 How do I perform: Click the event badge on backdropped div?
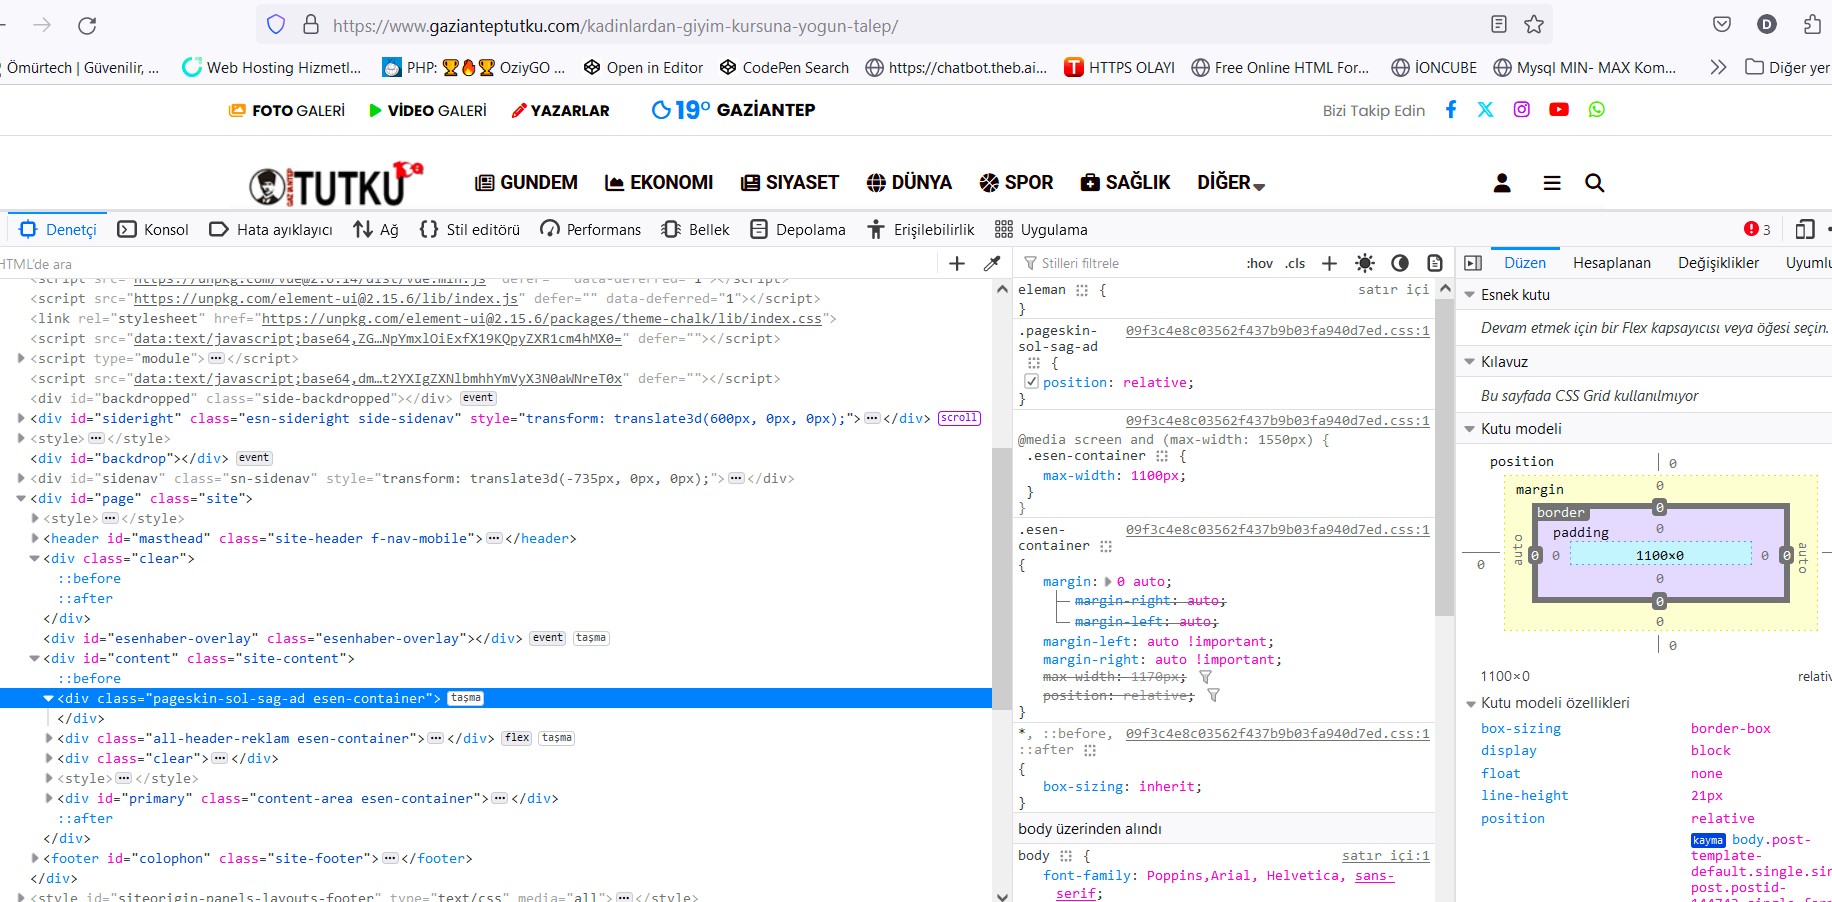point(478,398)
